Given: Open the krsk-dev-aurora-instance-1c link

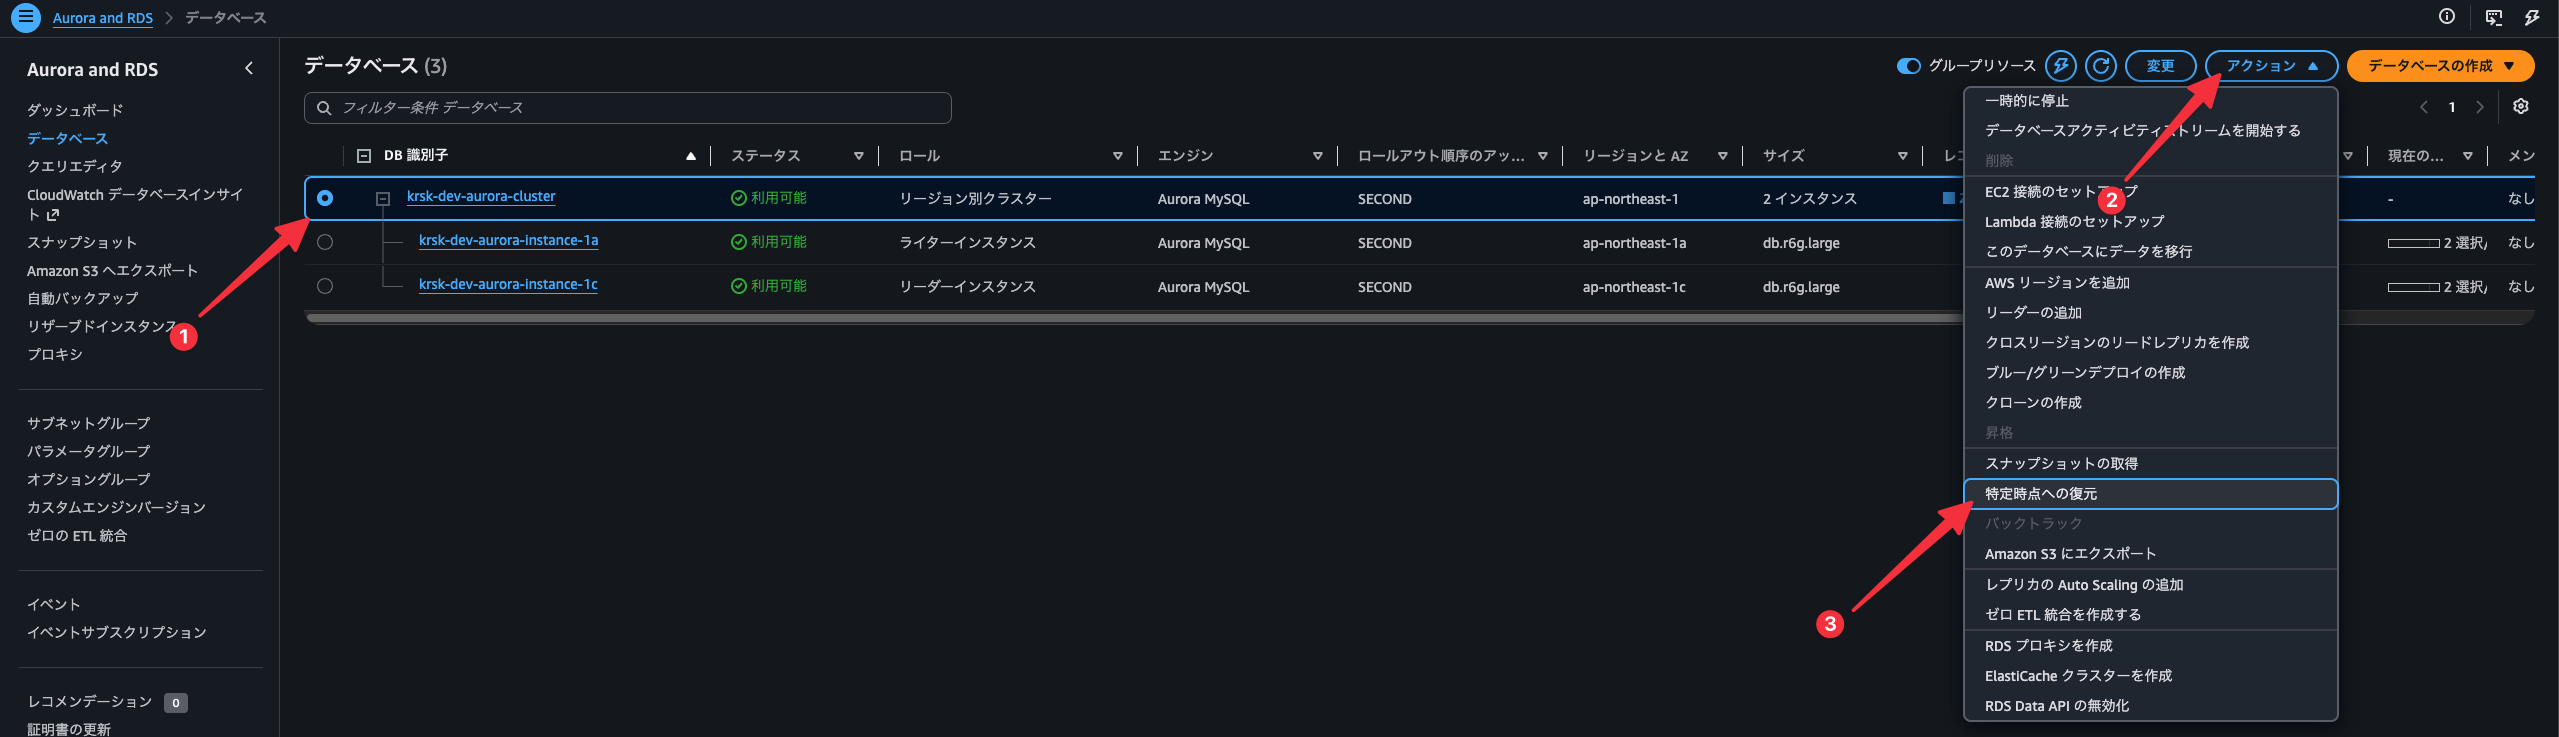Looking at the screenshot, I should pyautogui.click(x=508, y=285).
